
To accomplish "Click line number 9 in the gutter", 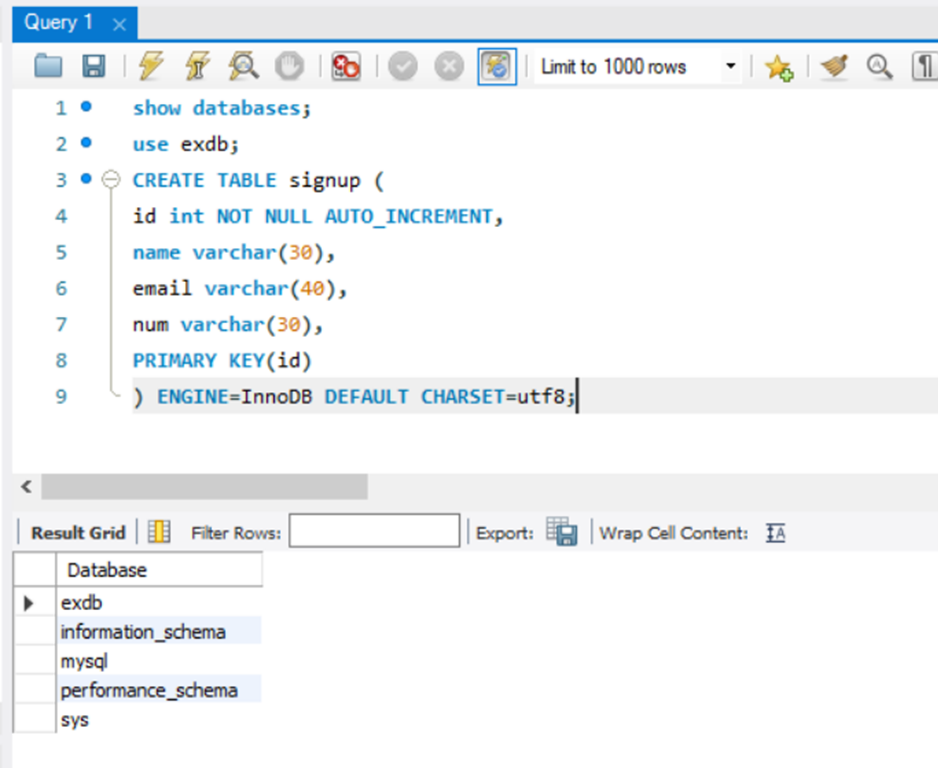I will (62, 397).
